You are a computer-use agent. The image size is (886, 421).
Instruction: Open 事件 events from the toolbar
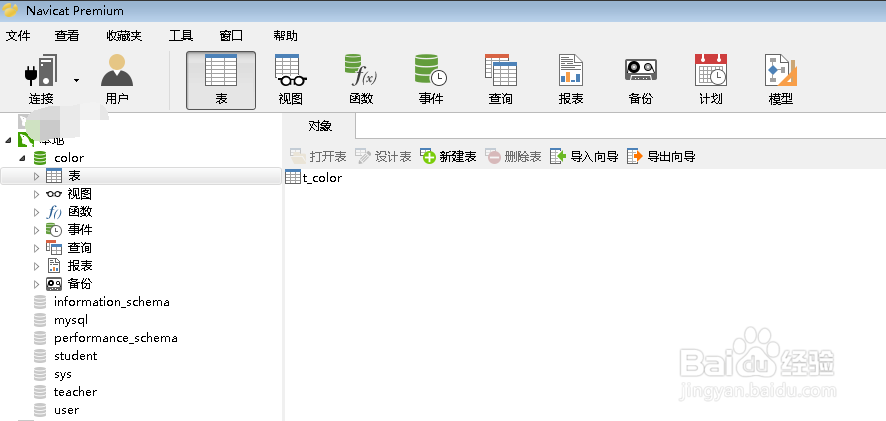coord(431,80)
